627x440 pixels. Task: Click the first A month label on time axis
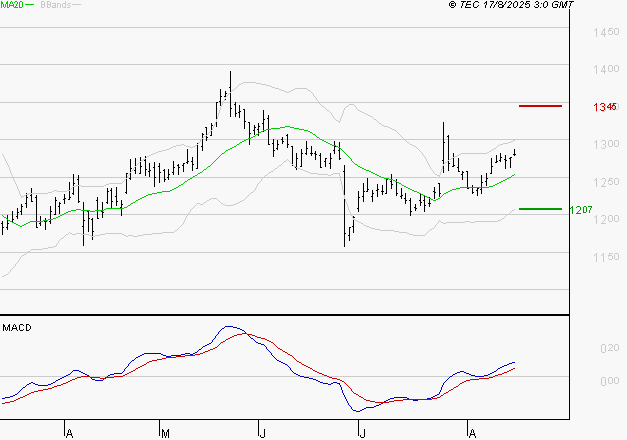(69, 433)
